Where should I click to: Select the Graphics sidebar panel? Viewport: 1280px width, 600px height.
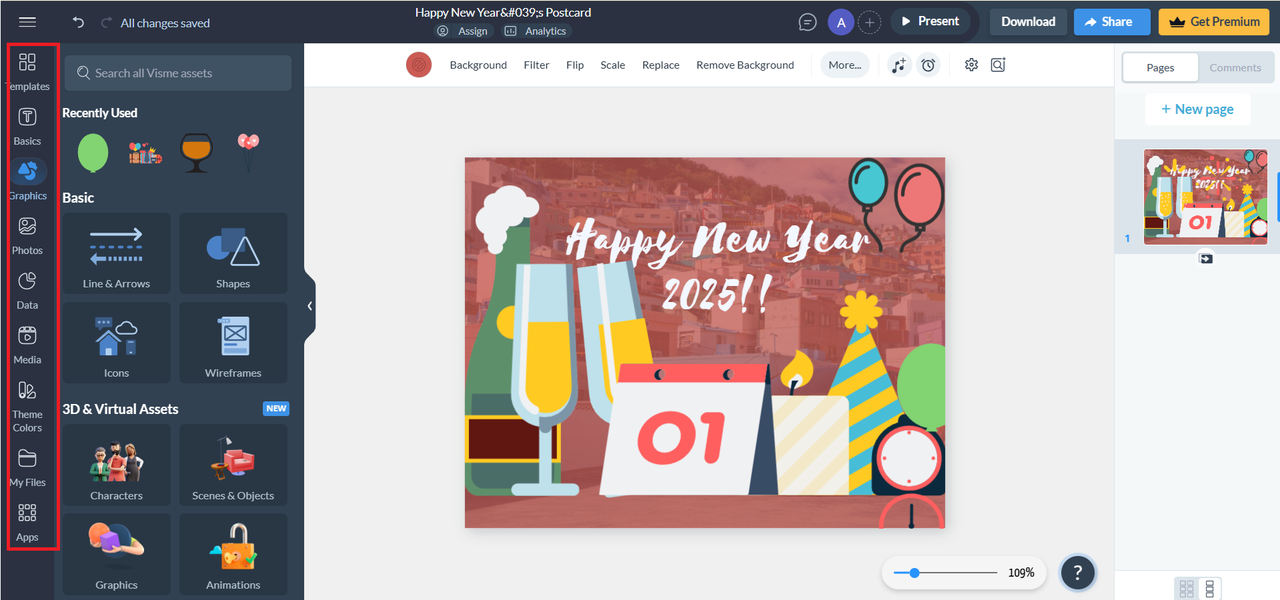tap(28, 180)
